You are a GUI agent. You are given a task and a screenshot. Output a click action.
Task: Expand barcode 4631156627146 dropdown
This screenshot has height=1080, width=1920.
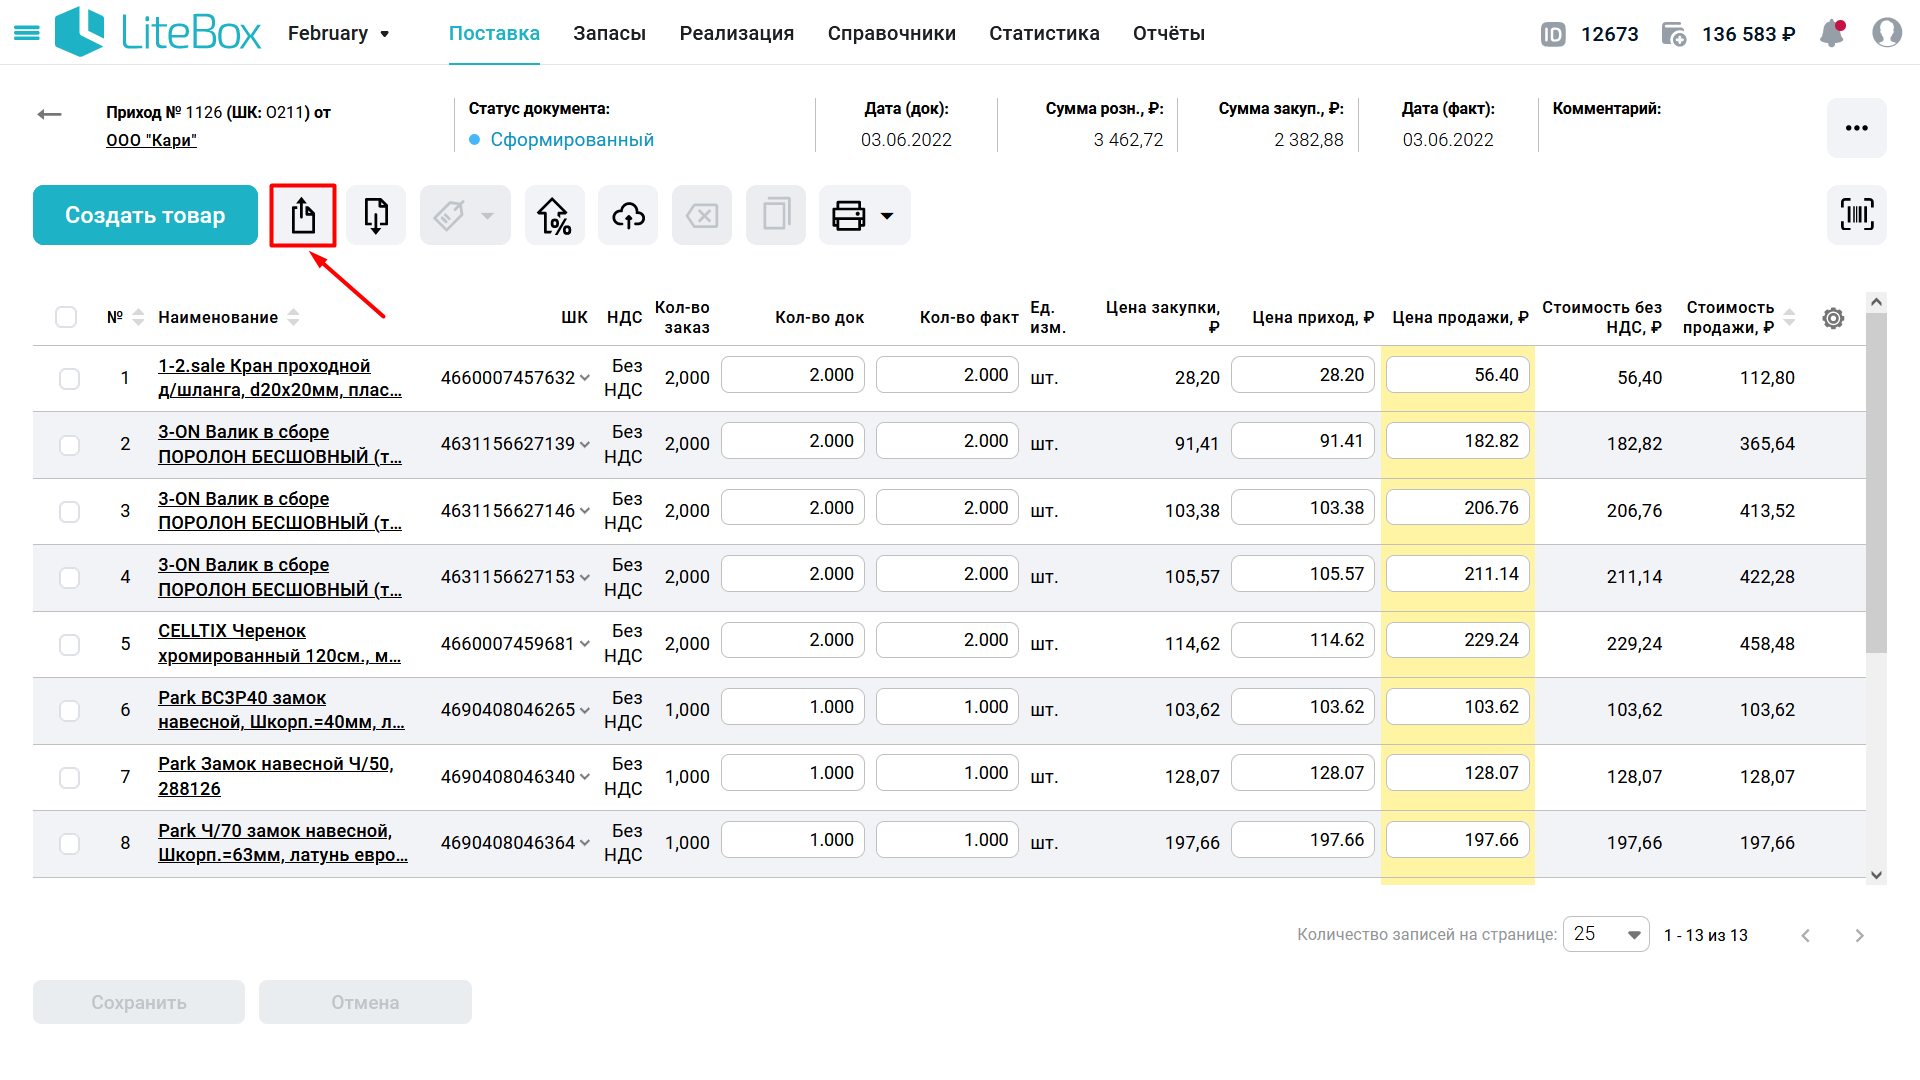[x=585, y=511]
